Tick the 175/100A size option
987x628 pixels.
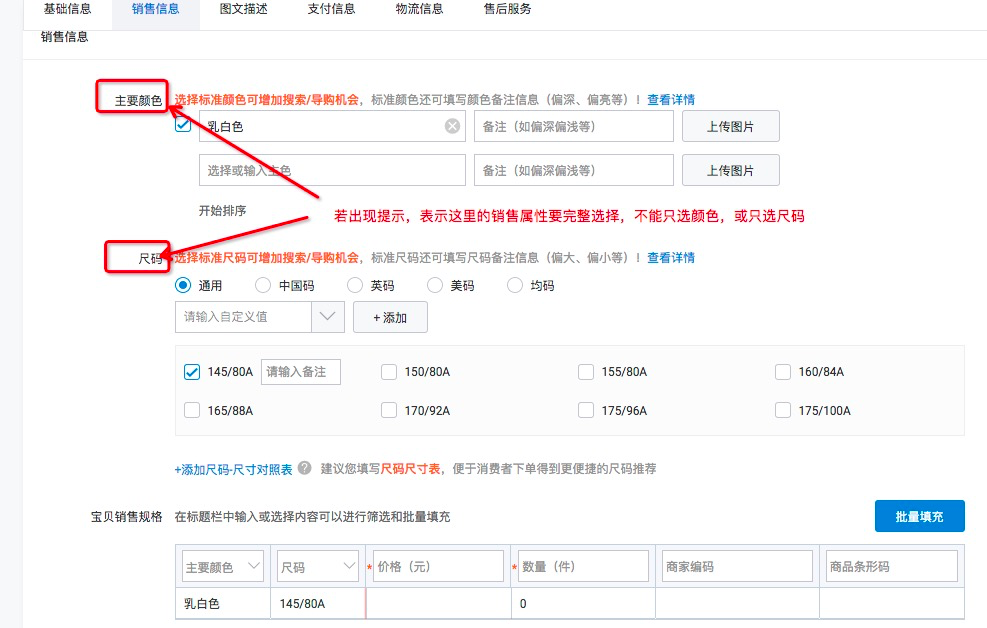(783, 410)
